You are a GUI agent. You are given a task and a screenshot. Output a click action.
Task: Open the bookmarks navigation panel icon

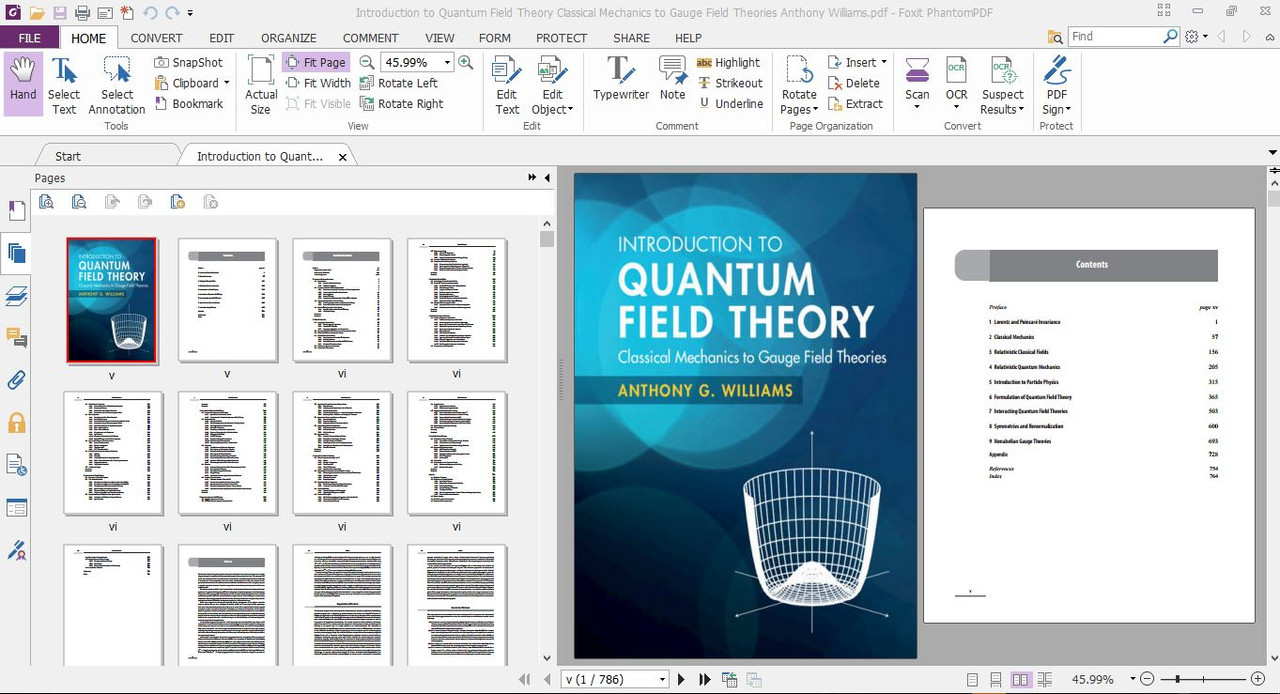point(16,211)
